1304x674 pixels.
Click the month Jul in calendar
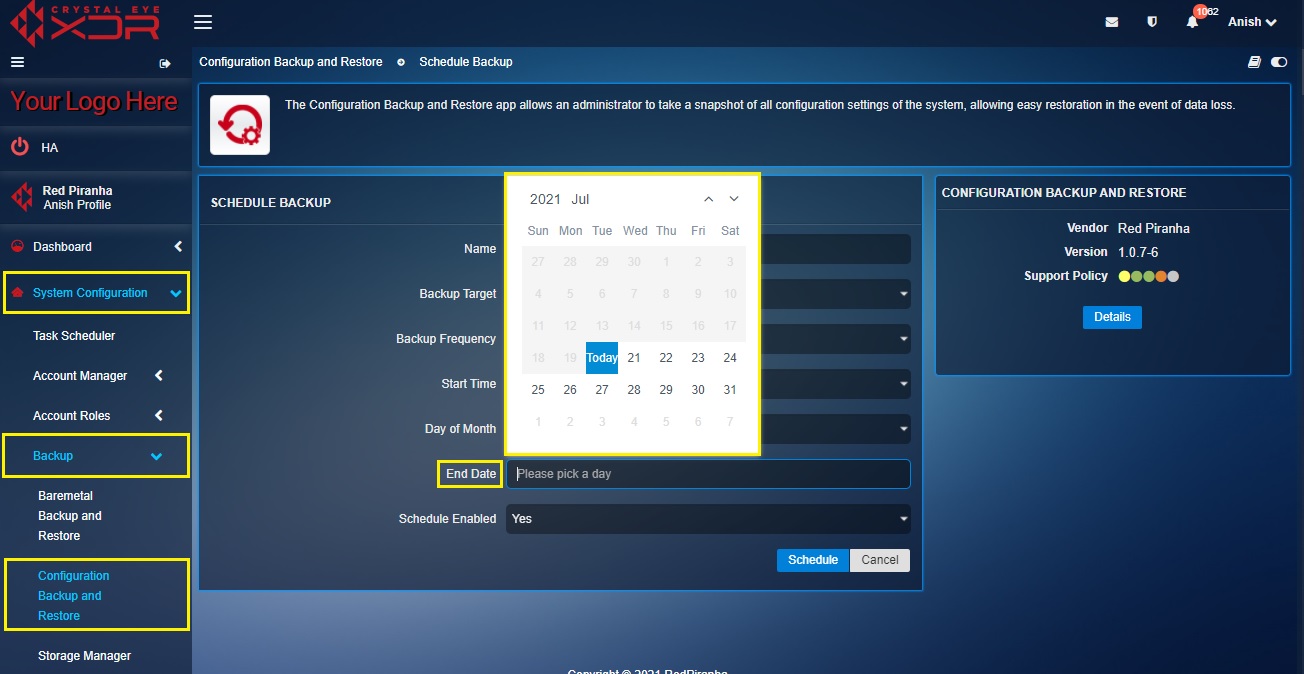(580, 199)
